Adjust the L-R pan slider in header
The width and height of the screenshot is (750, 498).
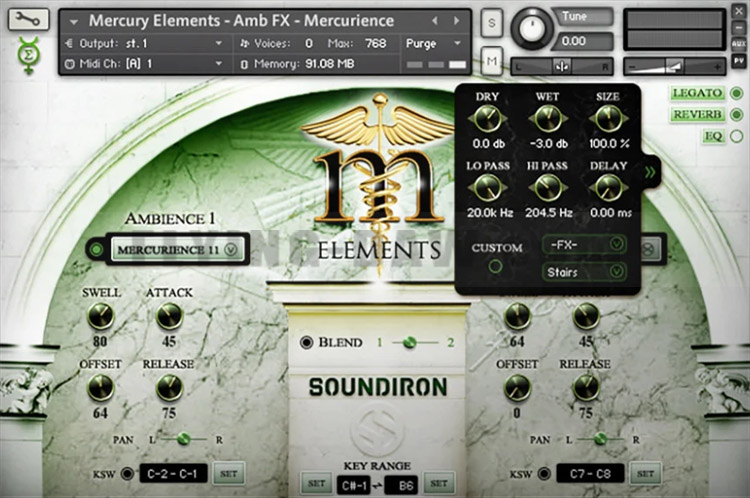pos(562,66)
